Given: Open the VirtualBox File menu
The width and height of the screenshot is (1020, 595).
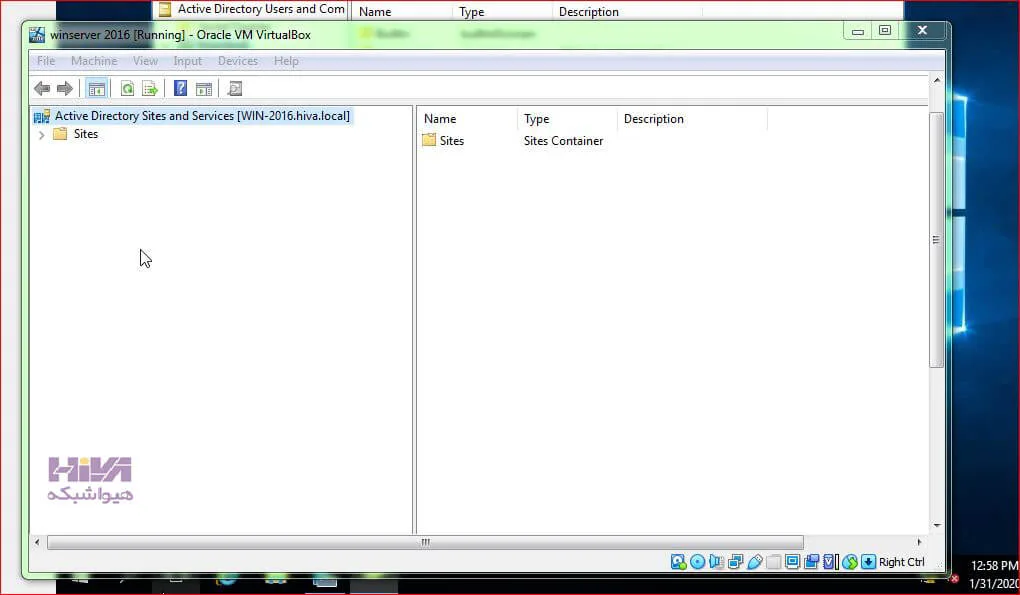Looking at the screenshot, I should (46, 60).
